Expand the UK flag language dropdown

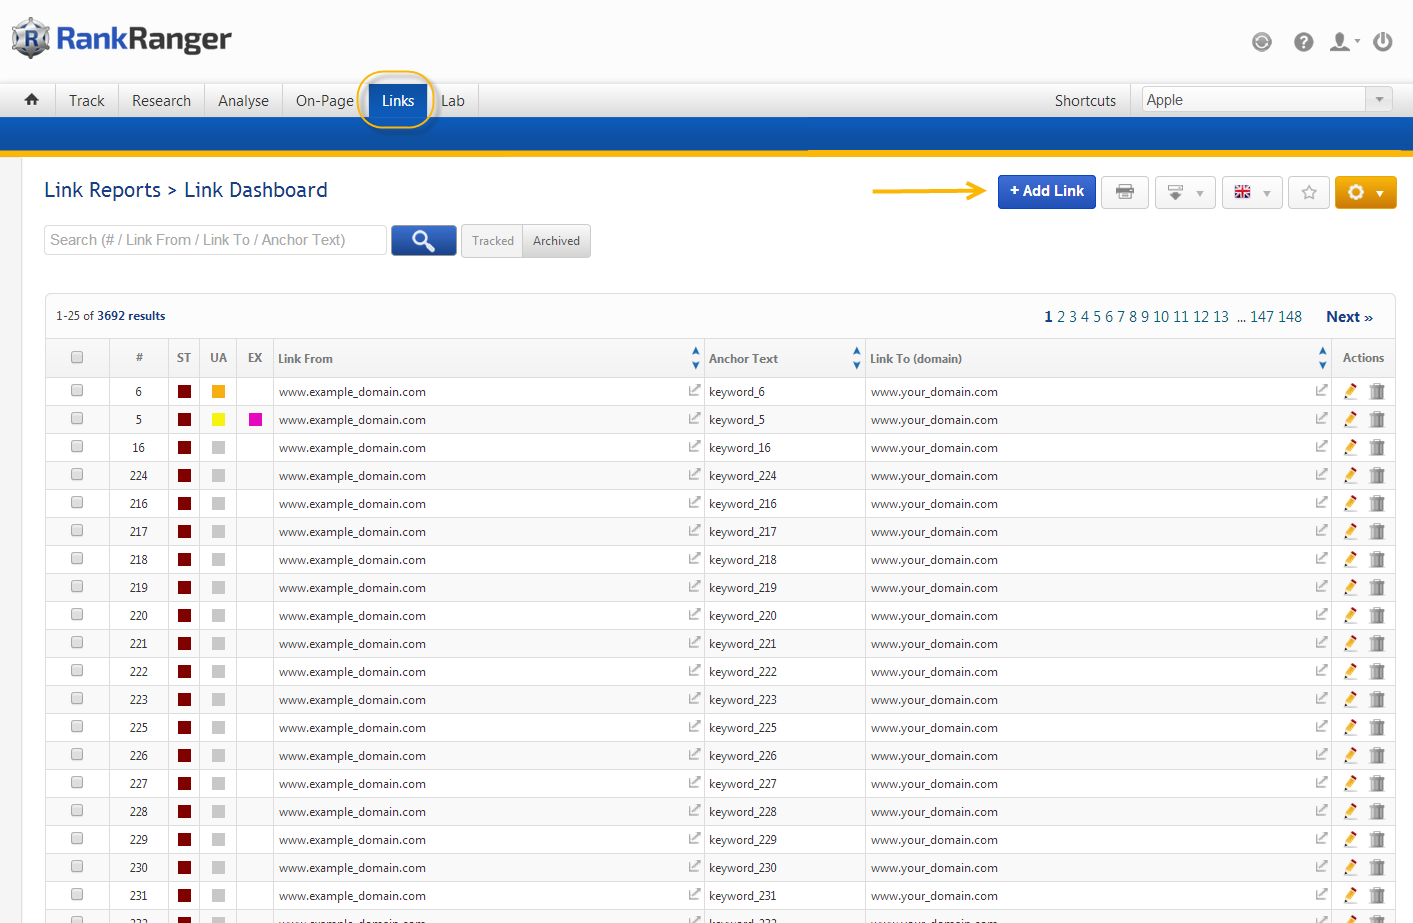click(1252, 192)
